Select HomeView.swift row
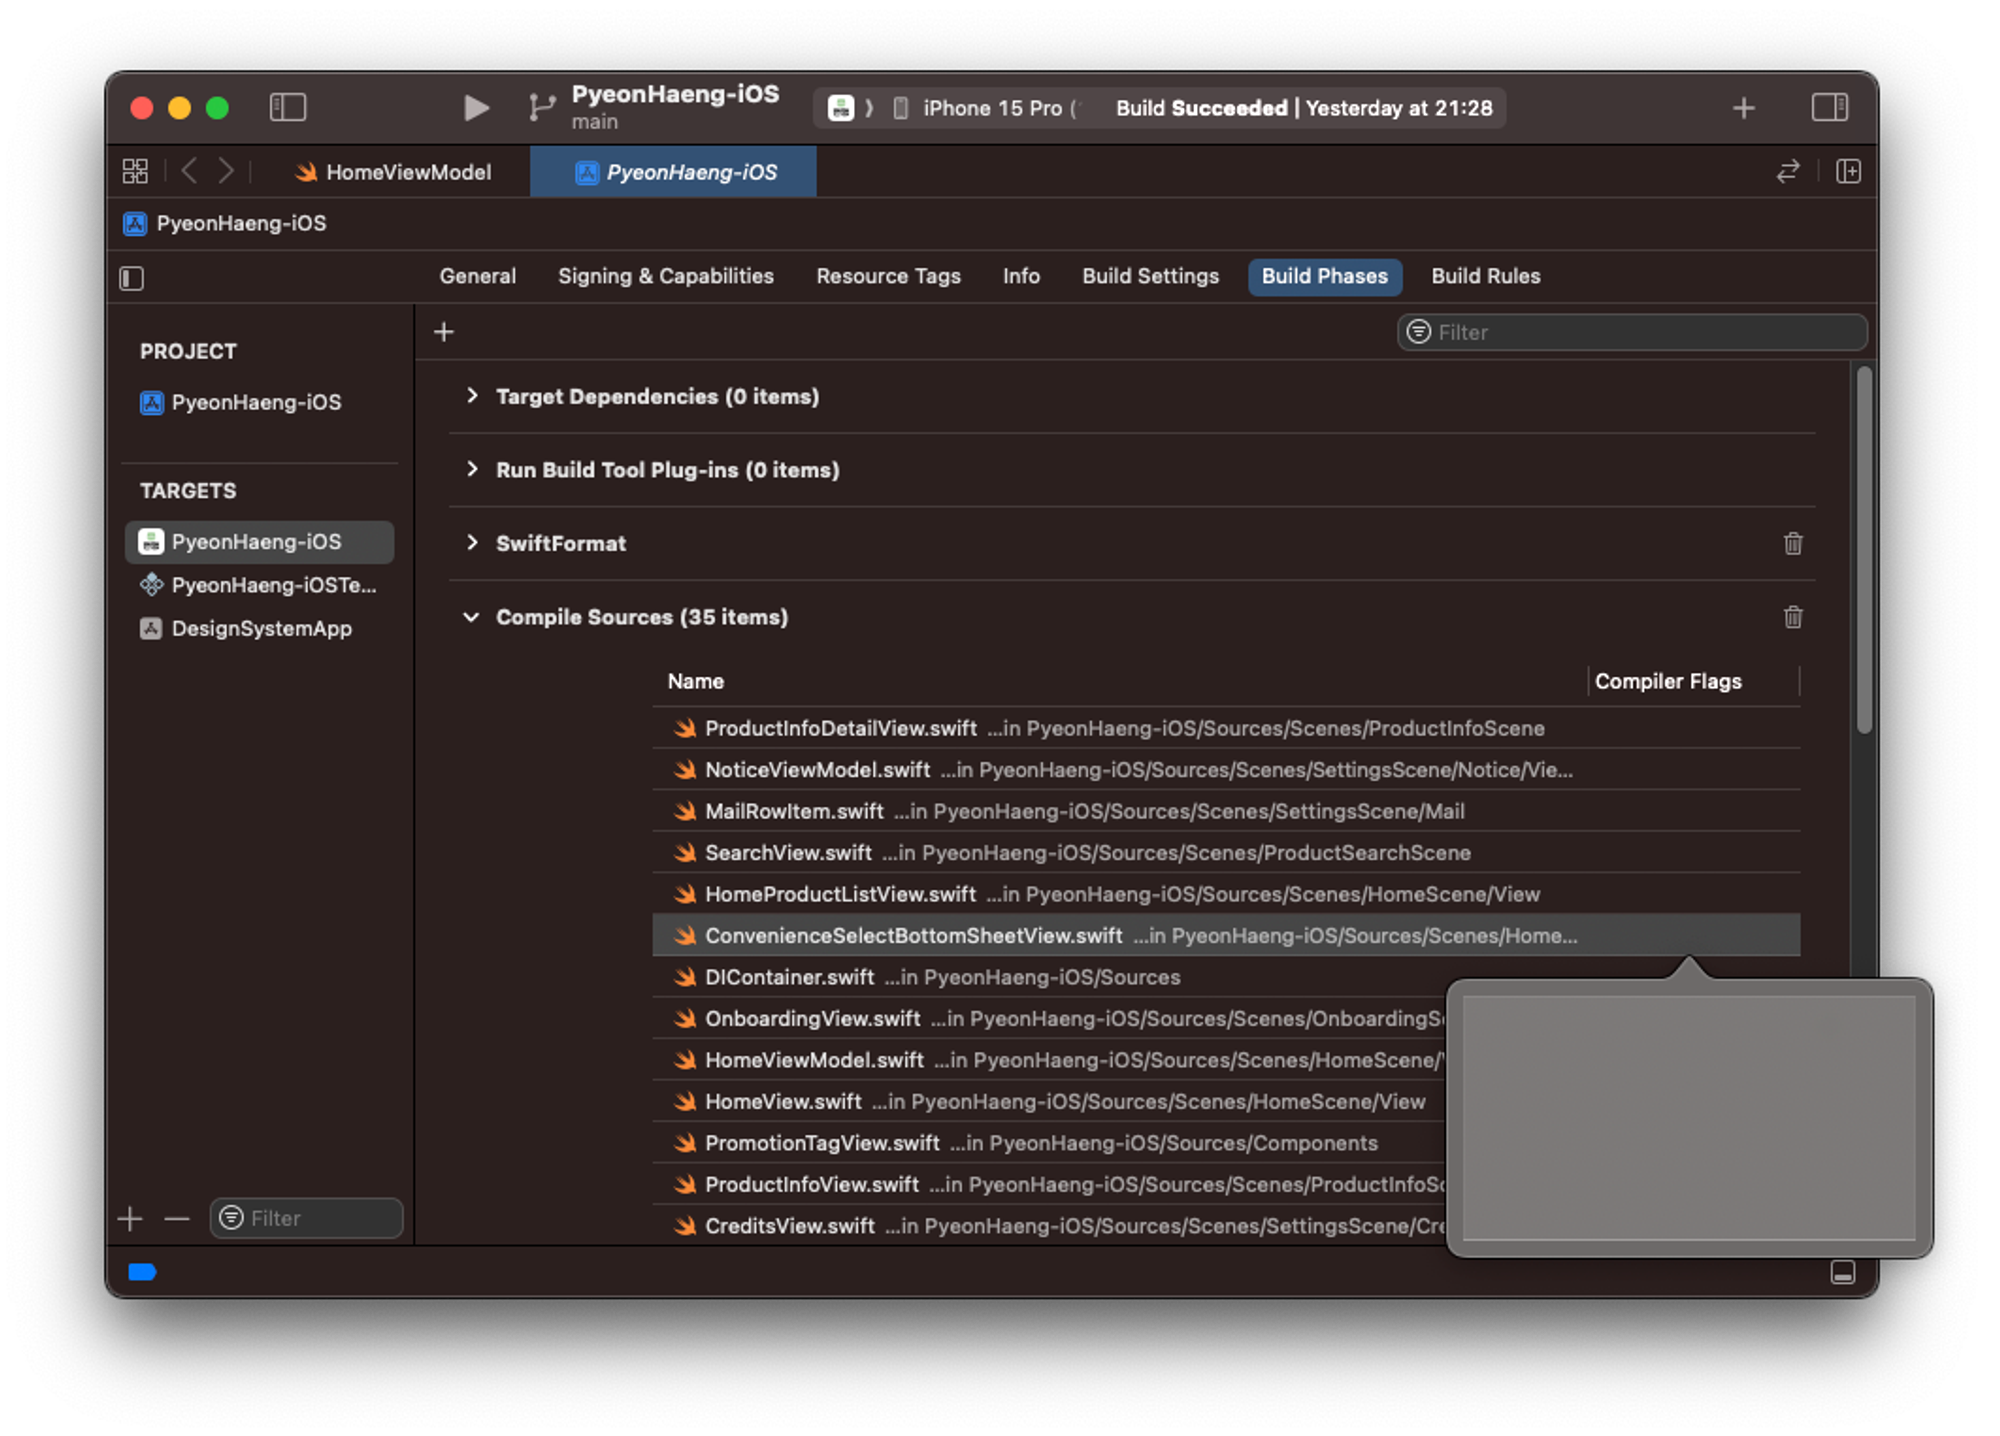Viewport: 2000px width, 1436px height. coord(1049,1101)
